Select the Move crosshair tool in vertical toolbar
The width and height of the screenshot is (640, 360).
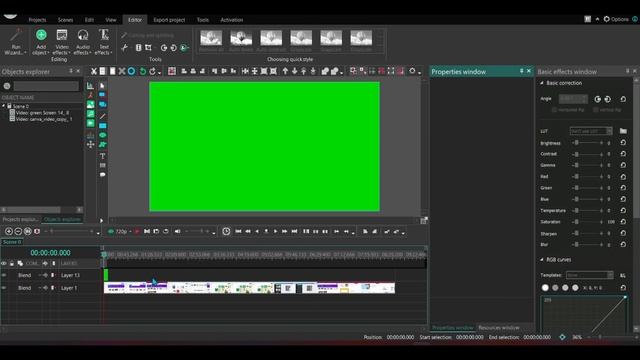point(90,144)
